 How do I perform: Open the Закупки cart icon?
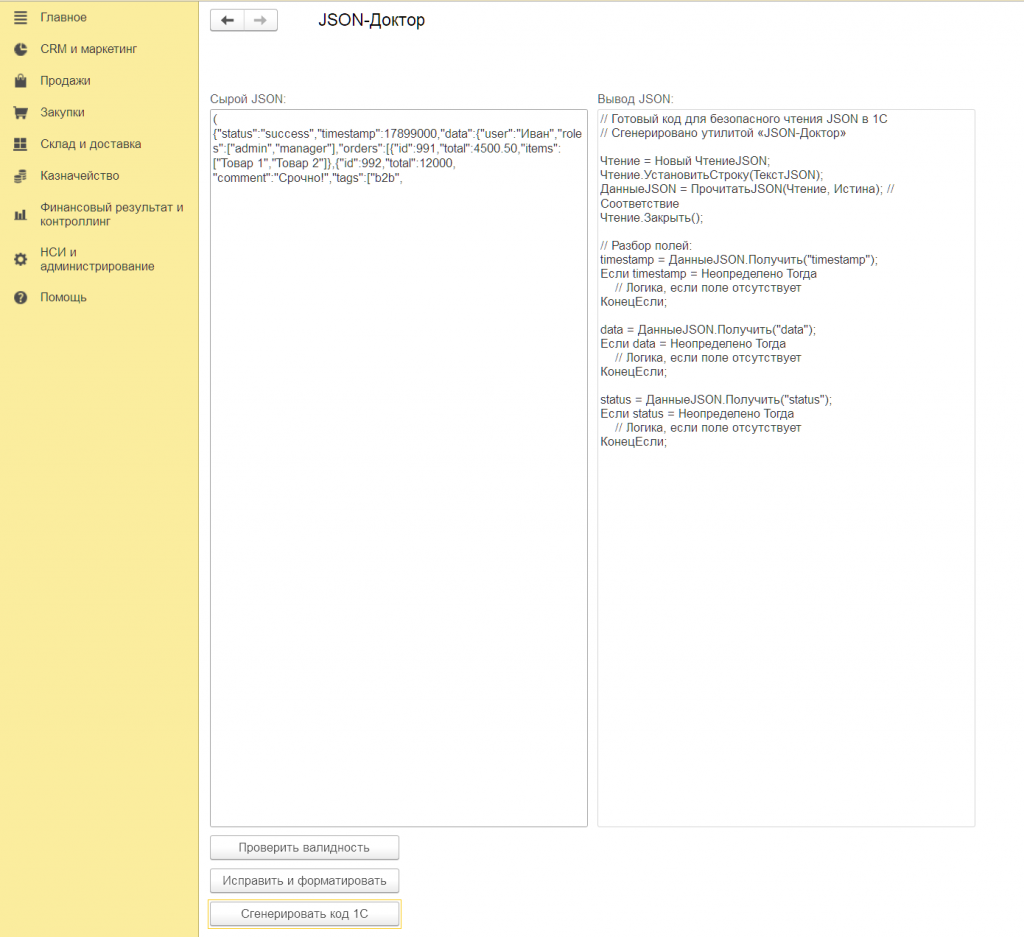[20, 112]
